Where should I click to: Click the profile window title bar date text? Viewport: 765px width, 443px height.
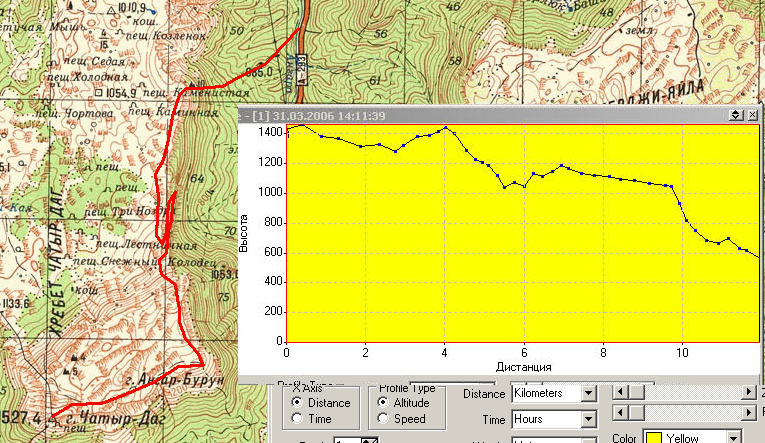click(x=328, y=116)
